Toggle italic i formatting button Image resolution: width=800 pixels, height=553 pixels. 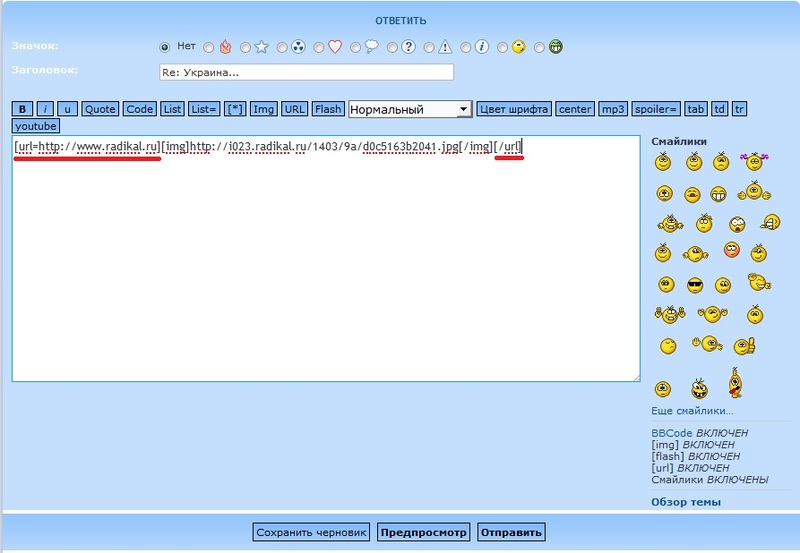[45, 109]
